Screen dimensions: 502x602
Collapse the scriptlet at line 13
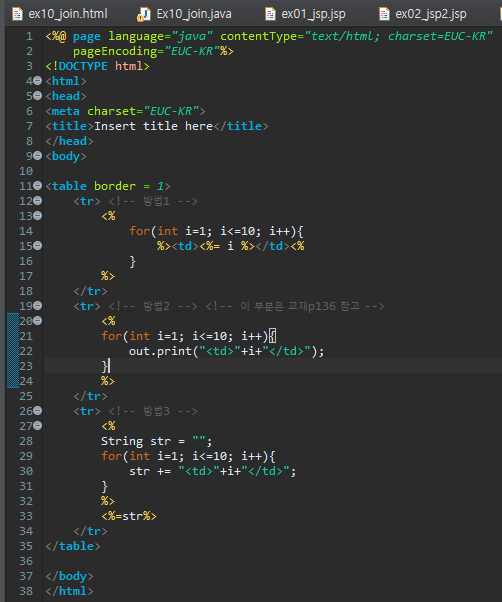(x=37, y=215)
